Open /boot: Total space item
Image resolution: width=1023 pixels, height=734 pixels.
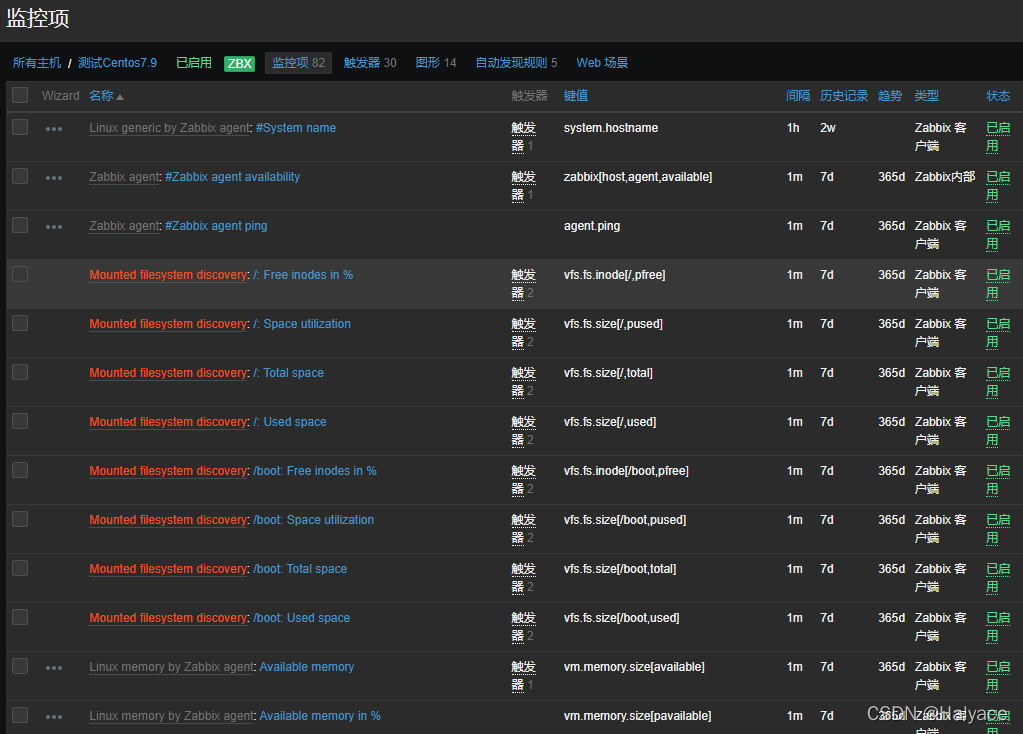coord(300,568)
